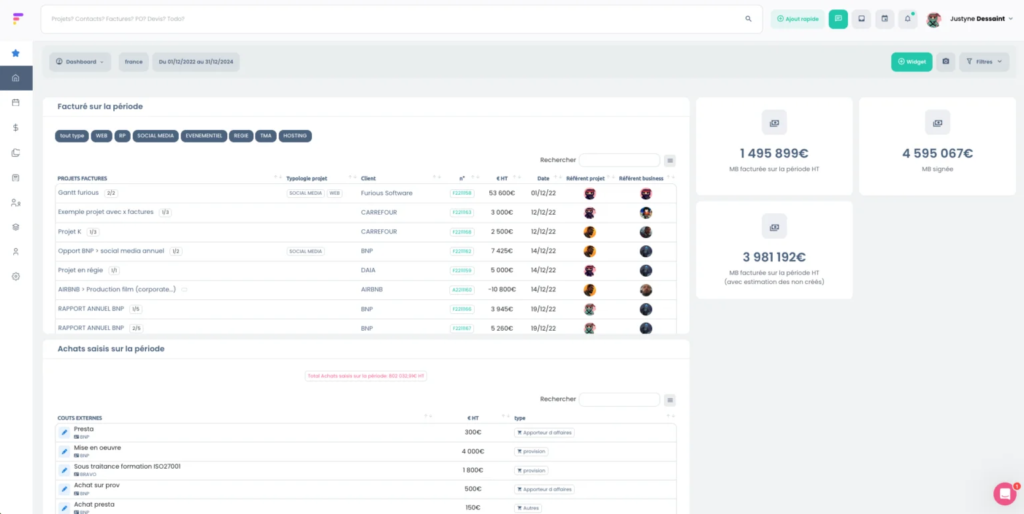1024x514 pixels.
Task: Toggle the EVENEMENTIEL type filter chip
Action: coord(204,135)
